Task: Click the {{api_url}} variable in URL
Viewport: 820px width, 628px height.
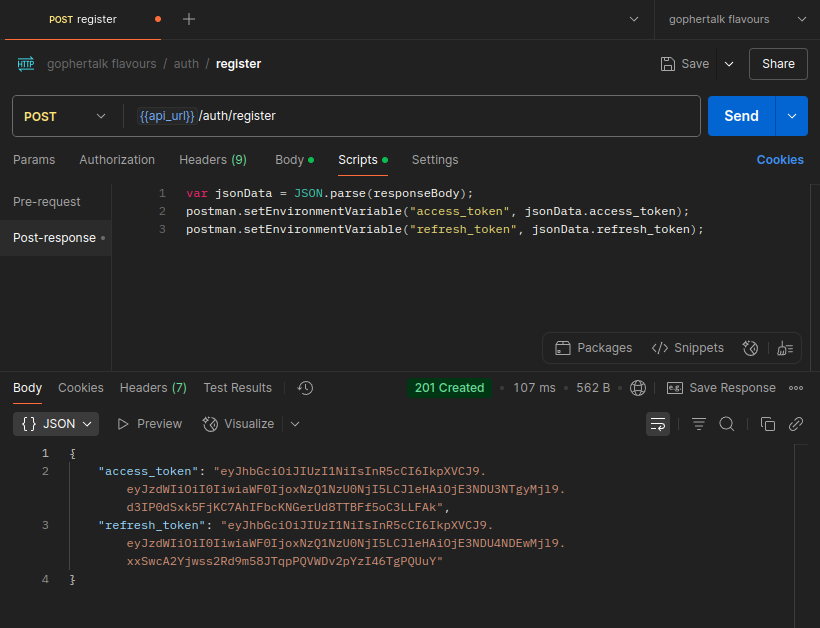Action: coord(167,116)
